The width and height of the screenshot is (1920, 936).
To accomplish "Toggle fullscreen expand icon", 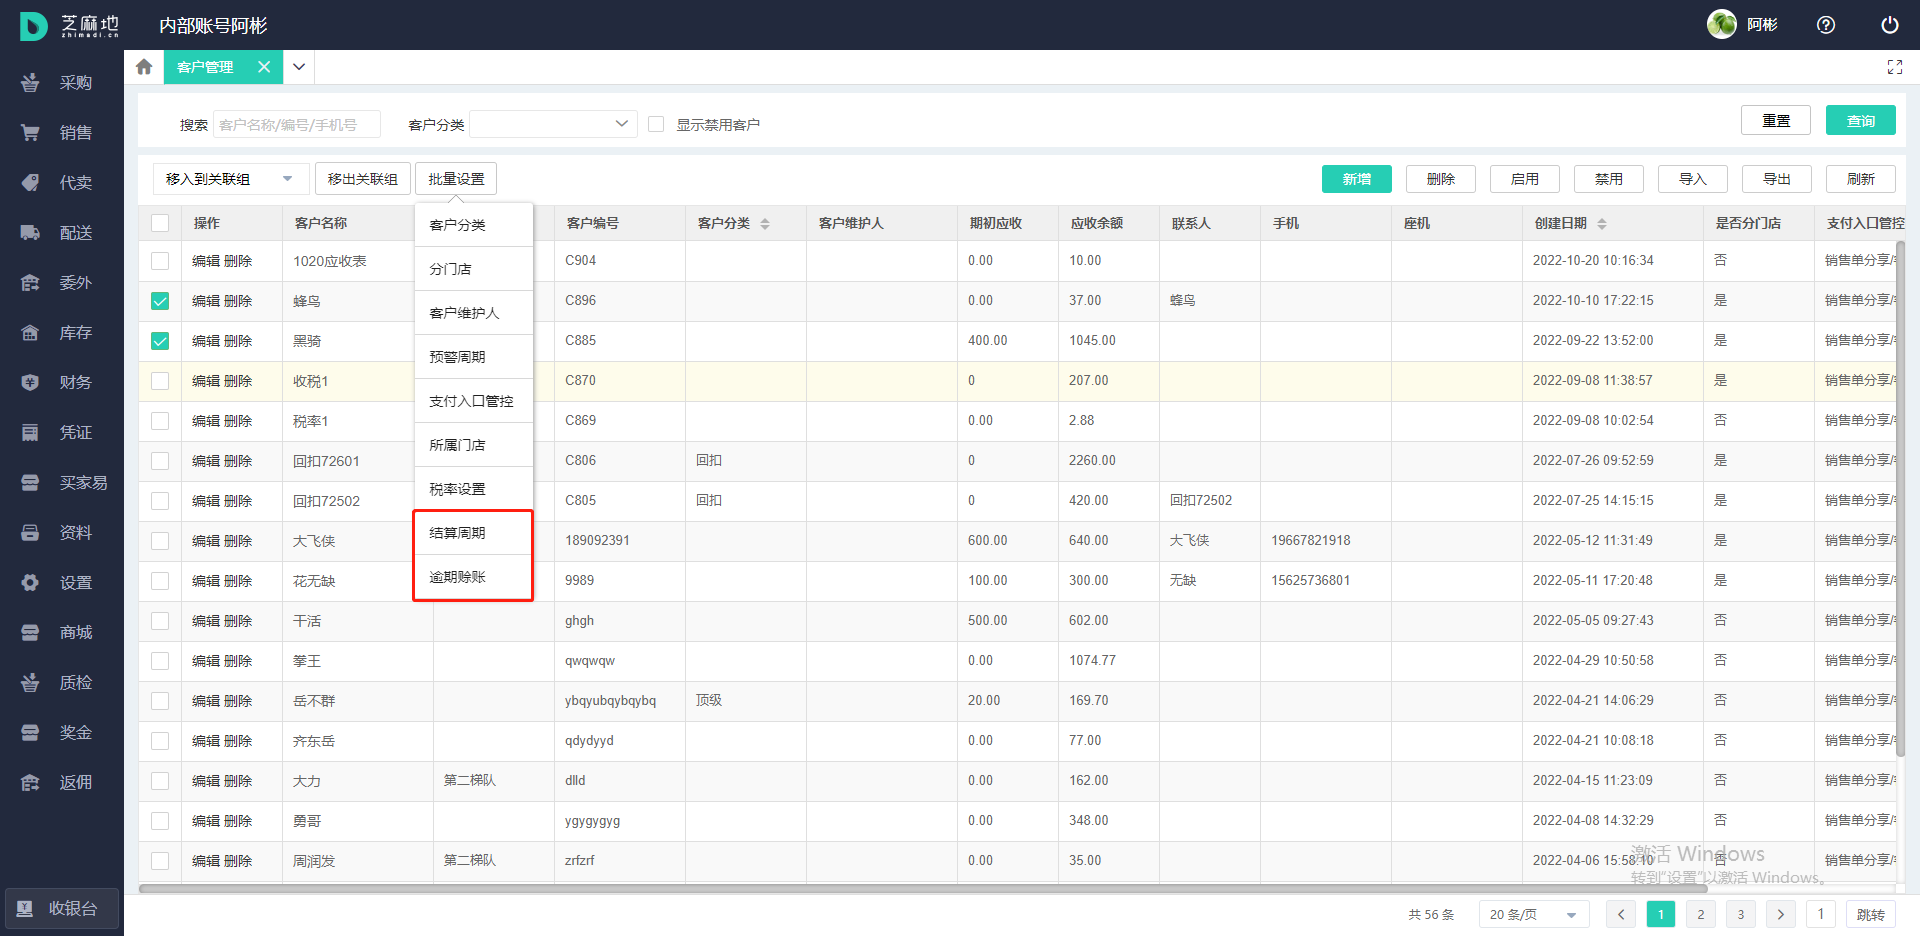I will tap(1894, 67).
